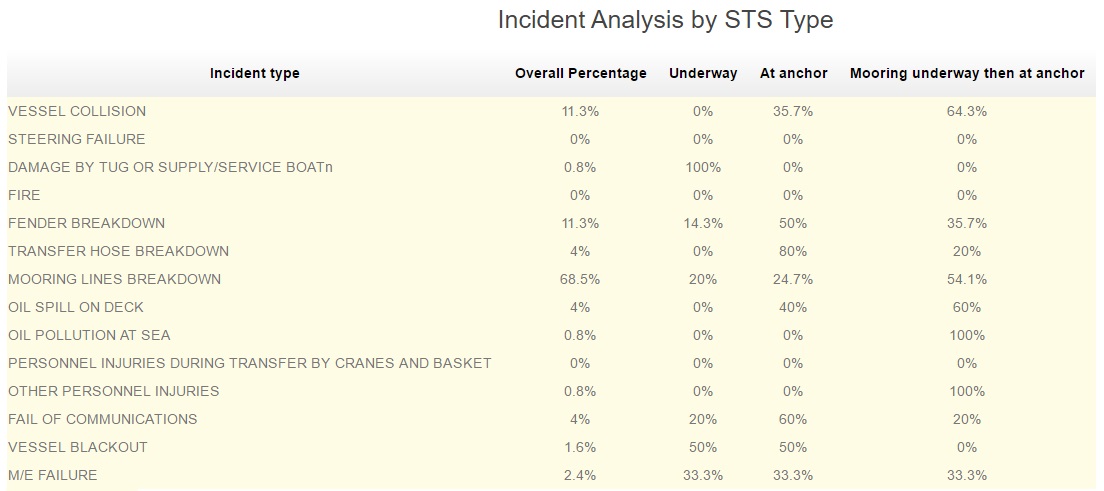
Task: Select the VESSEL COLLISION row label
Action: point(77,111)
